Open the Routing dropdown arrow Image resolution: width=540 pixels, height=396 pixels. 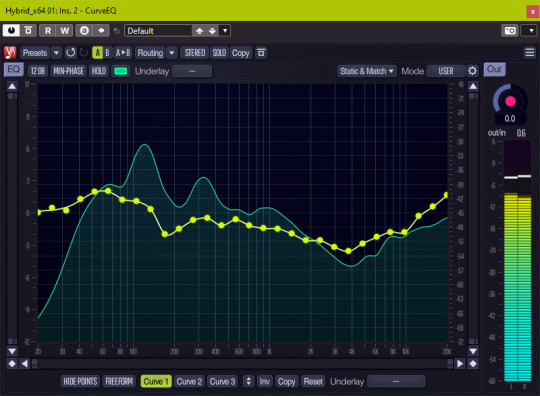click(172, 53)
